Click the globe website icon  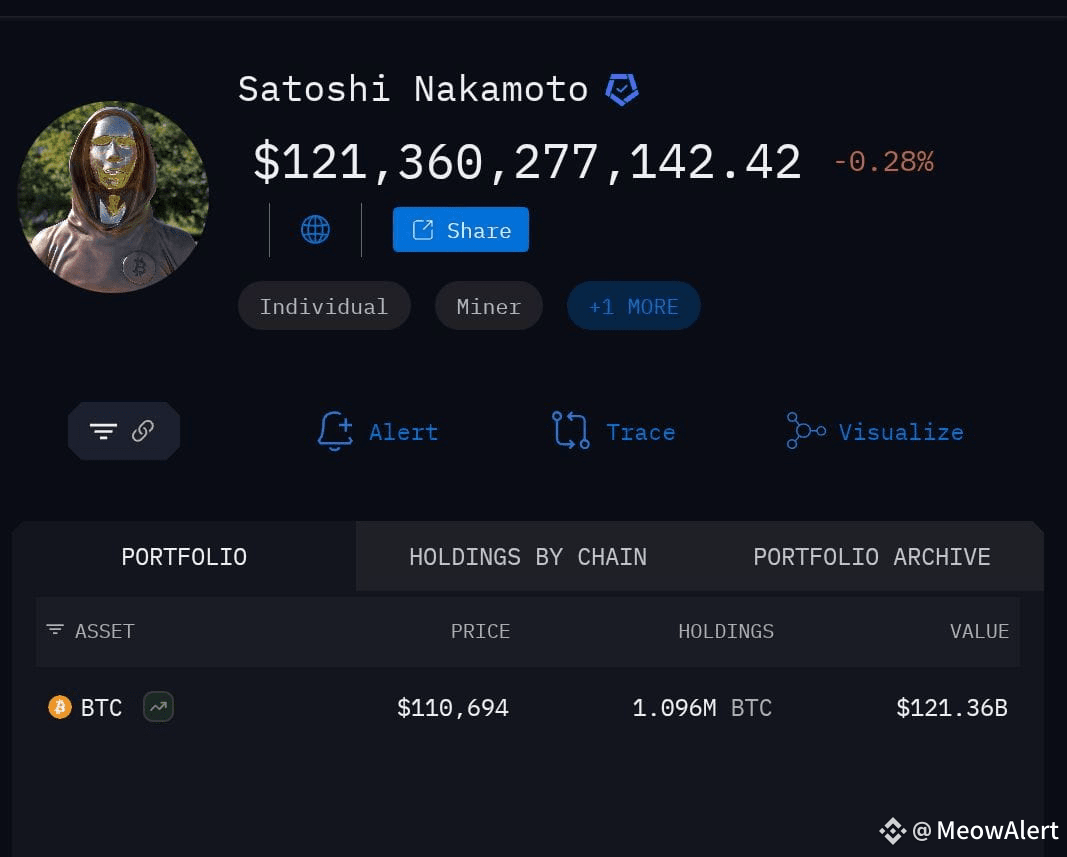pyautogui.click(x=315, y=229)
